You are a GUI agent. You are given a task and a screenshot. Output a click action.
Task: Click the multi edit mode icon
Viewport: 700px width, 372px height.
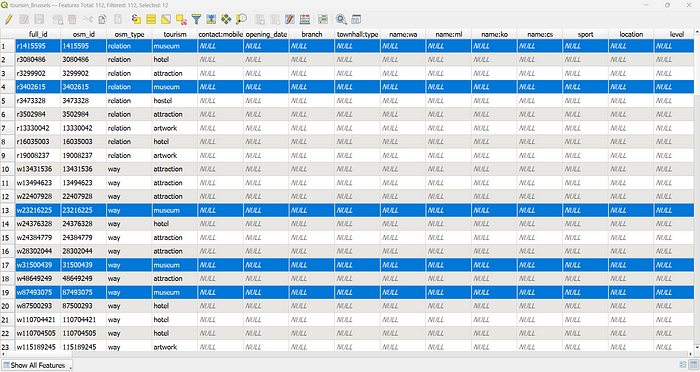click(24, 19)
